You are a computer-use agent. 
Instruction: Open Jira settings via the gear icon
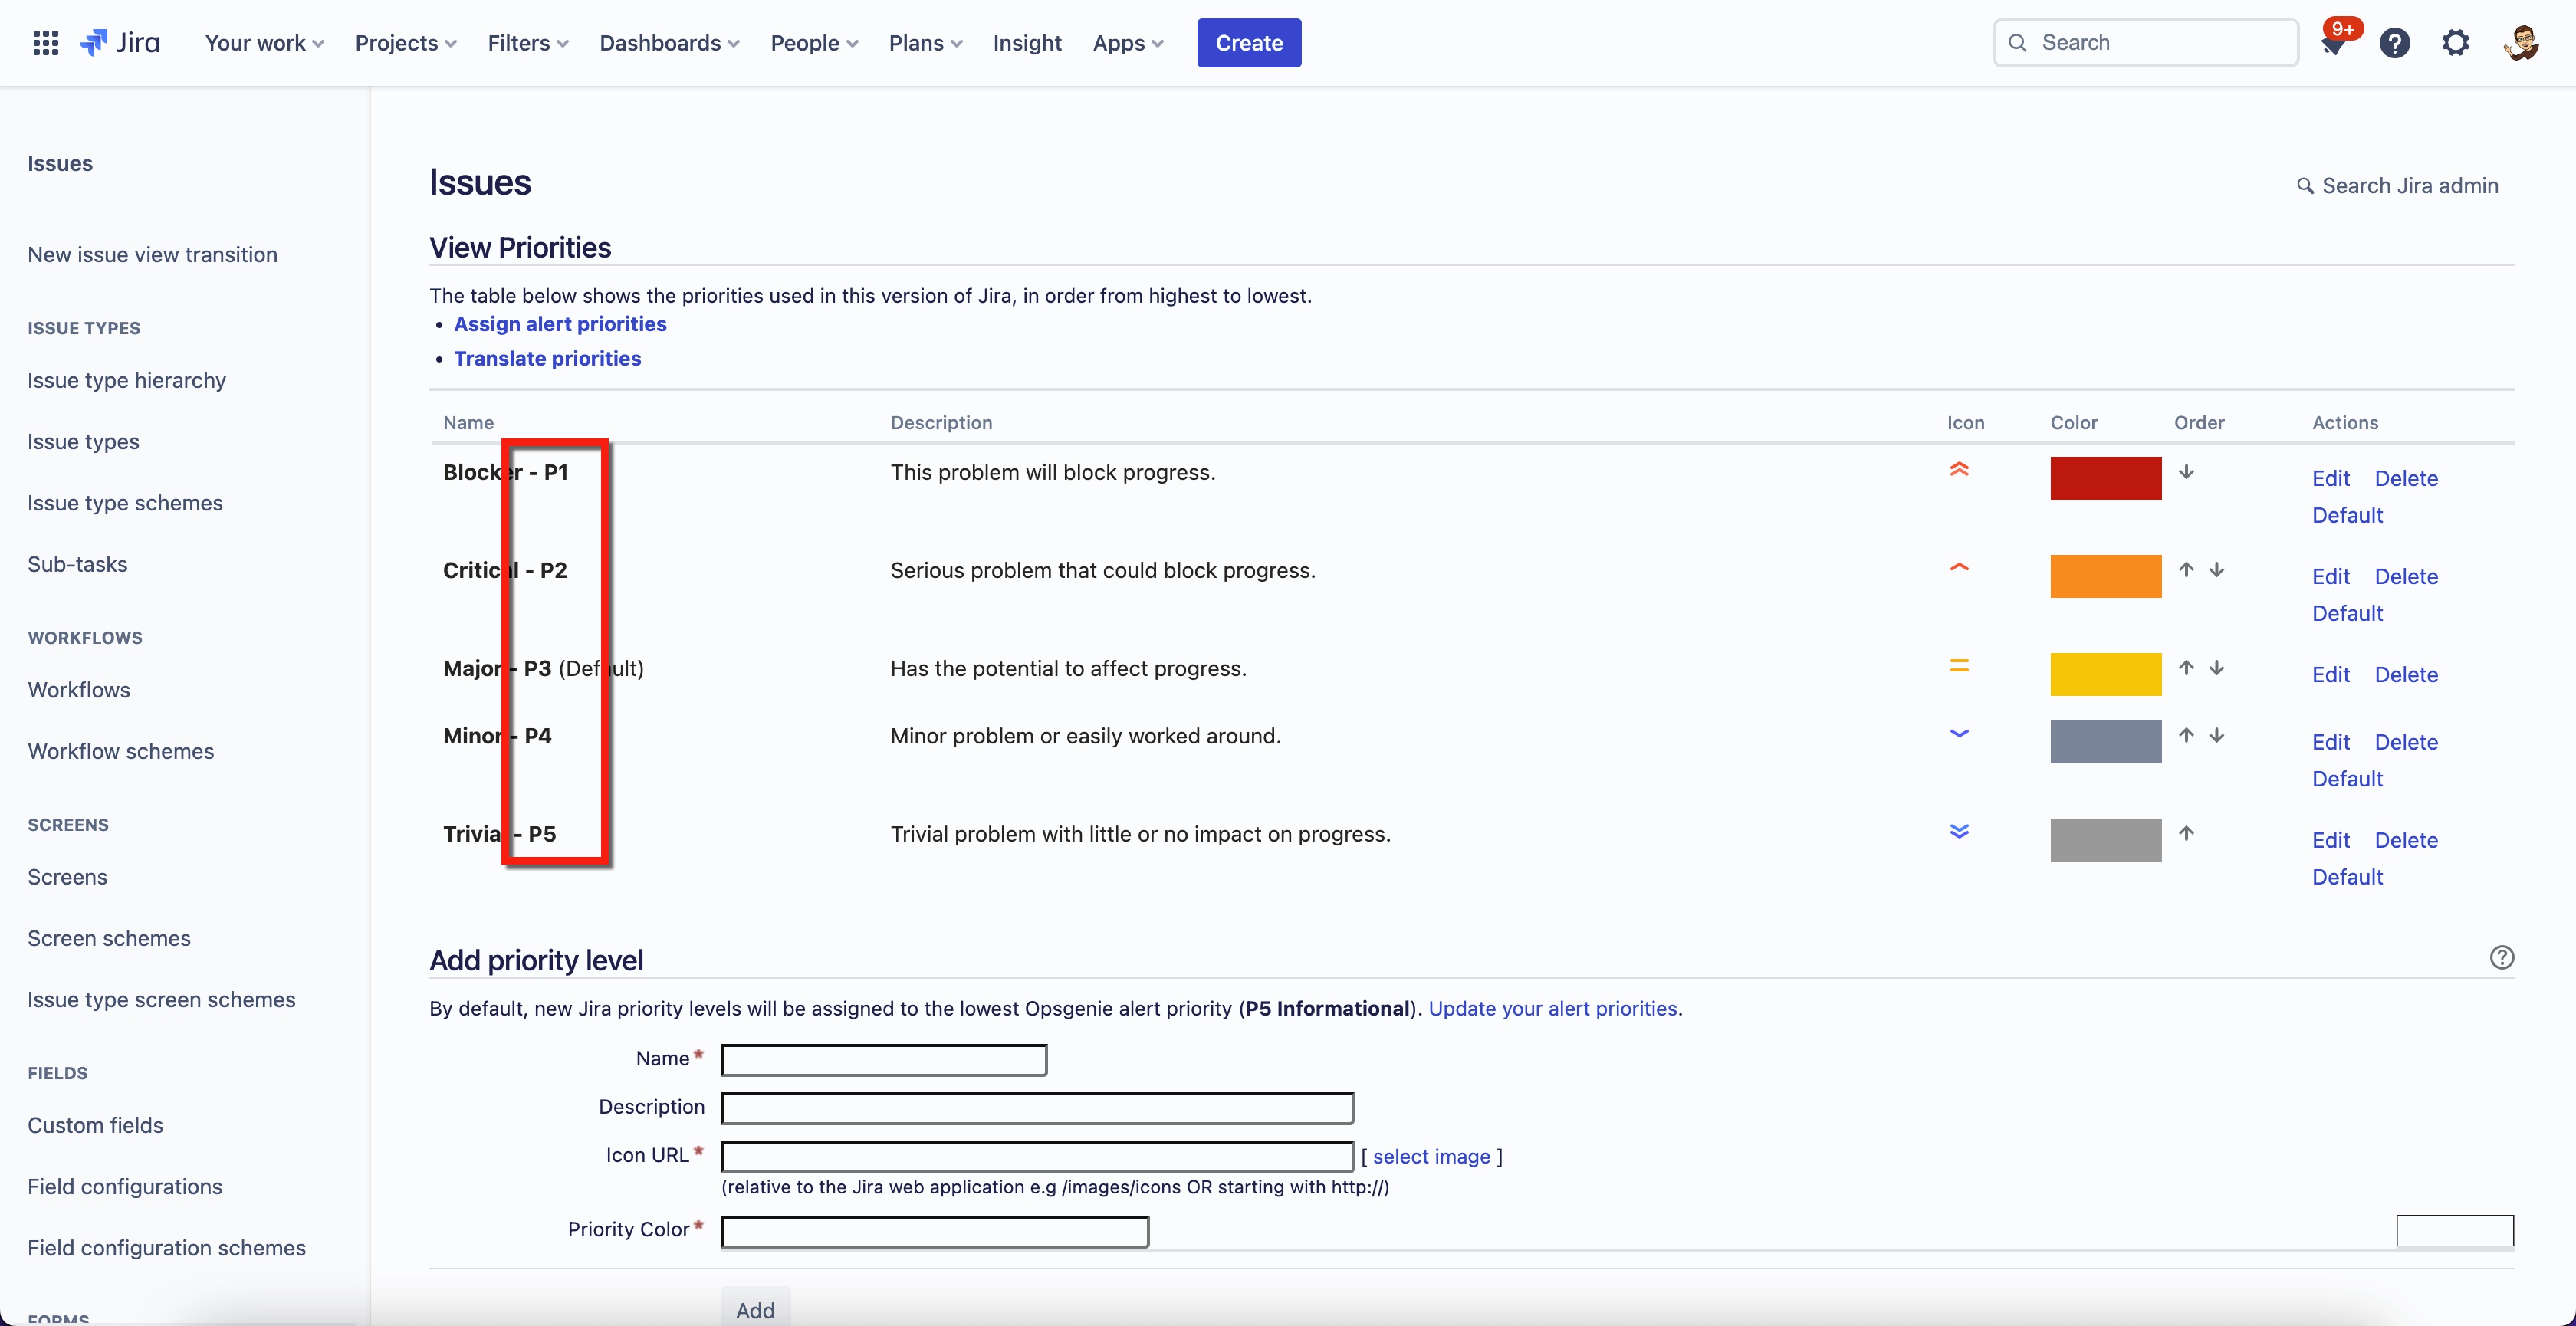[2456, 42]
